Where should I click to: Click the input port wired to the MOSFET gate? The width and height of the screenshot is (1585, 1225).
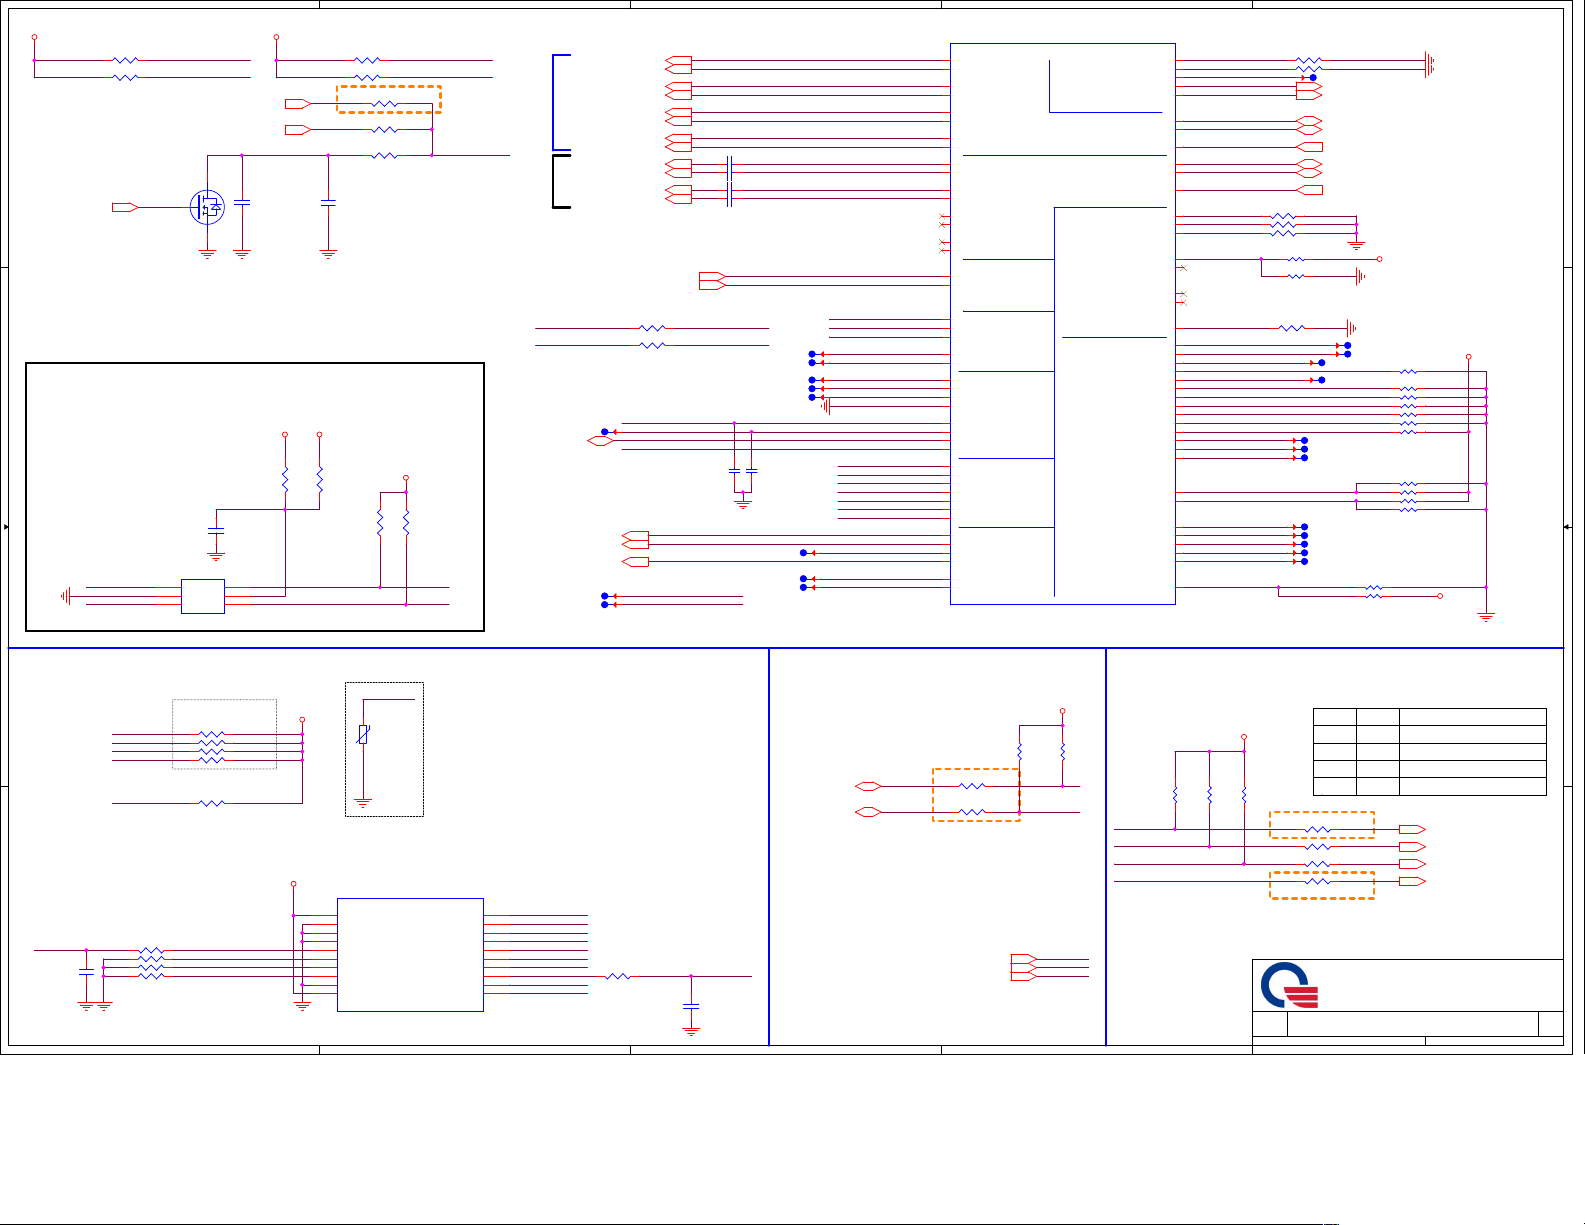(x=125, y=207)
